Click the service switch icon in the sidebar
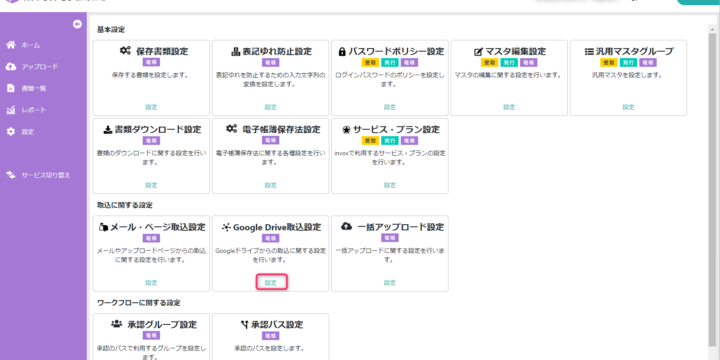The image size is (720, 360). pyautogui.click(x=11, y=175)
